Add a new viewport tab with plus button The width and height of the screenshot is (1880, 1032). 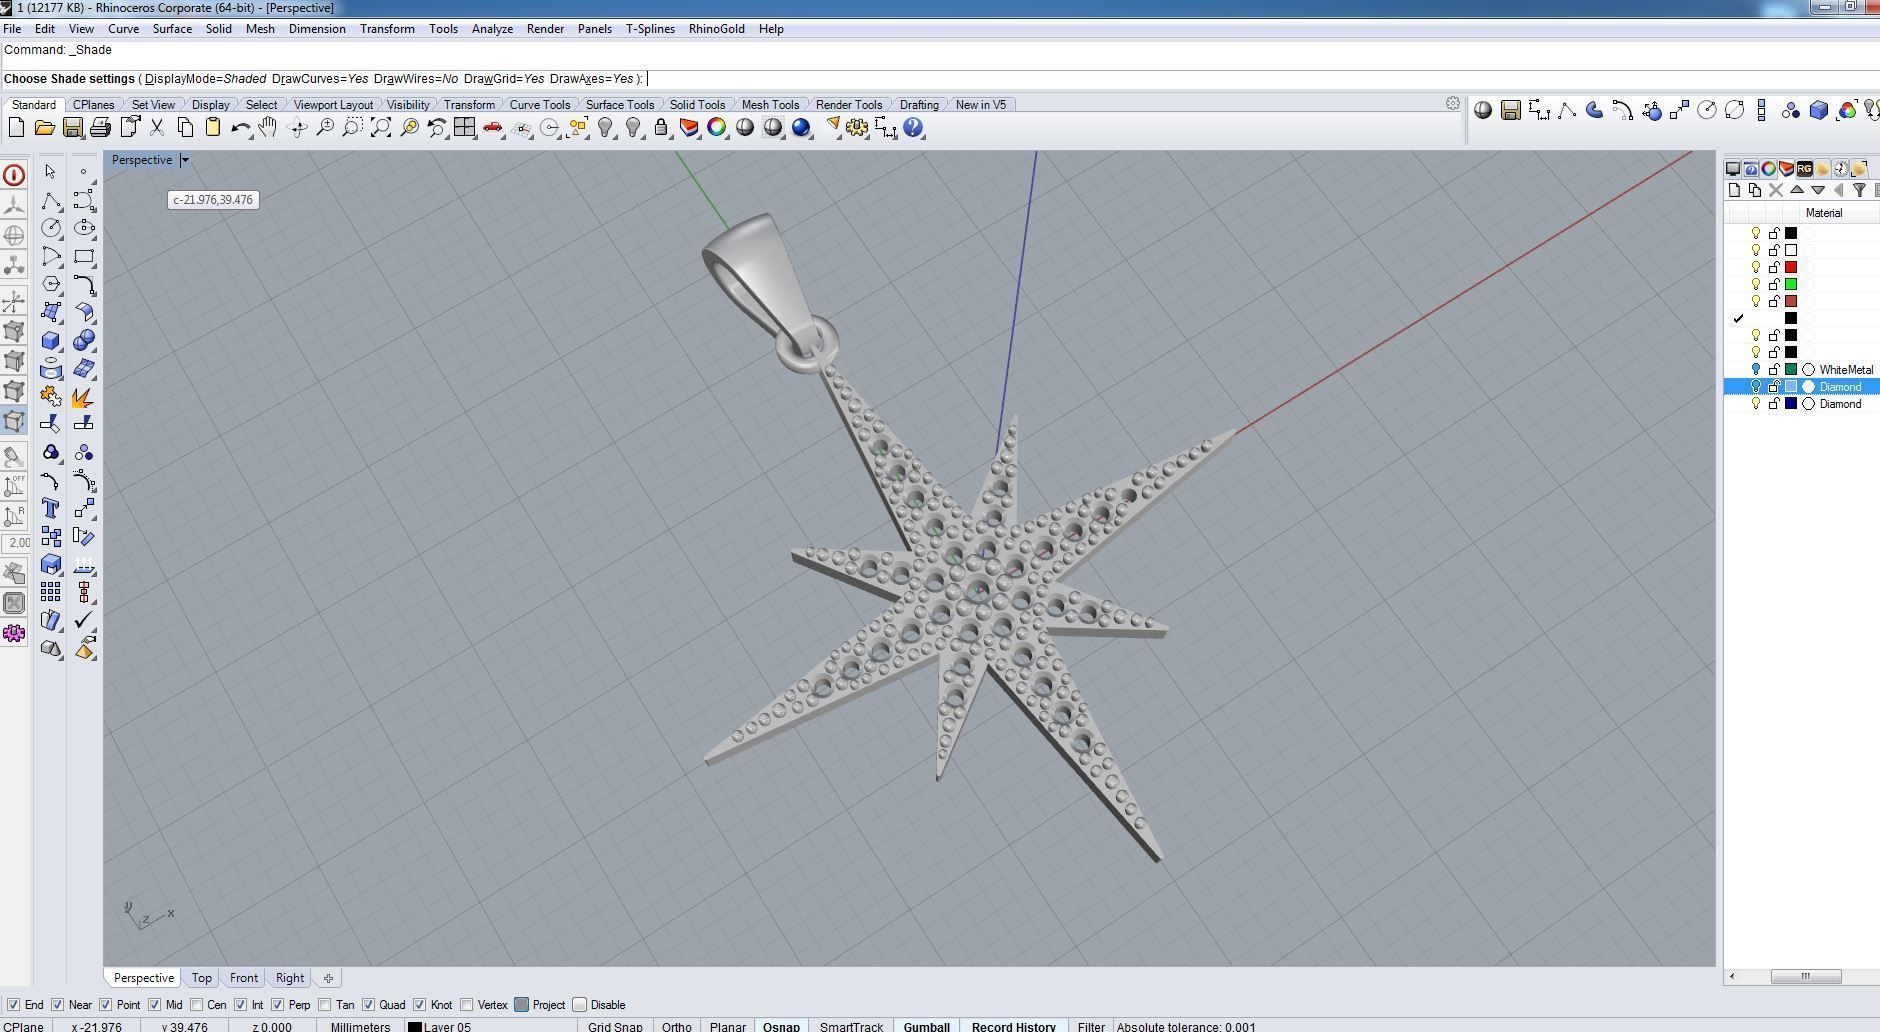(328, 978)
